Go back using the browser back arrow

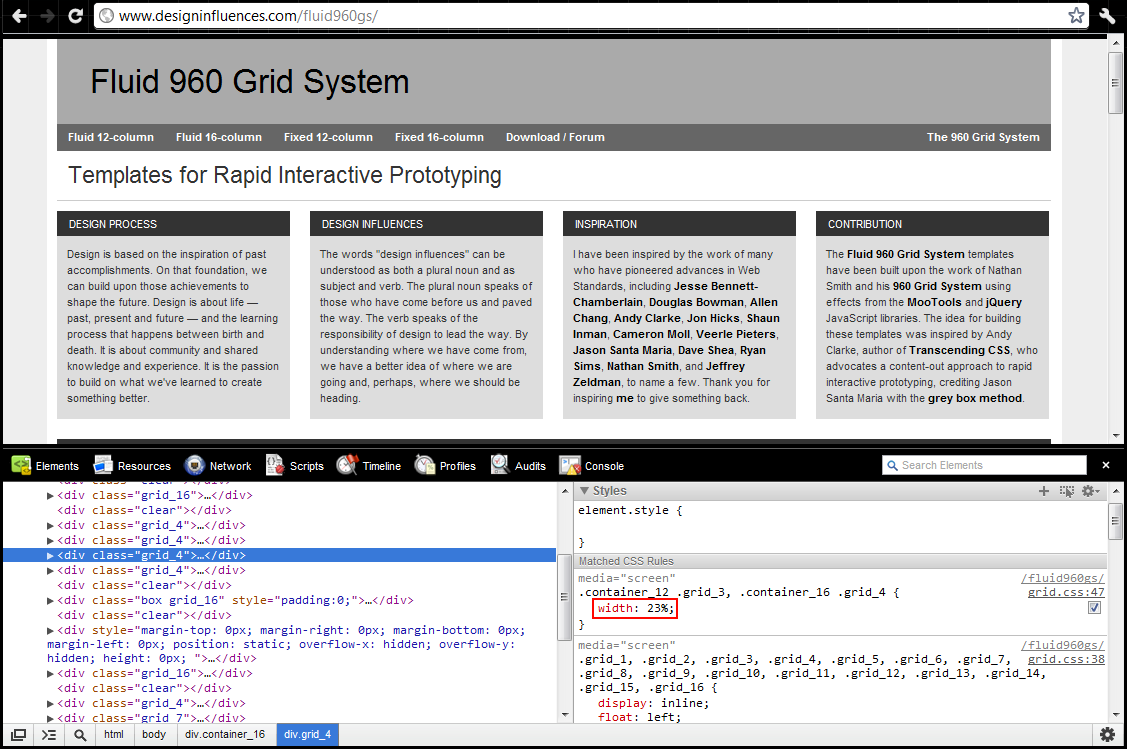tap(19, 15)
